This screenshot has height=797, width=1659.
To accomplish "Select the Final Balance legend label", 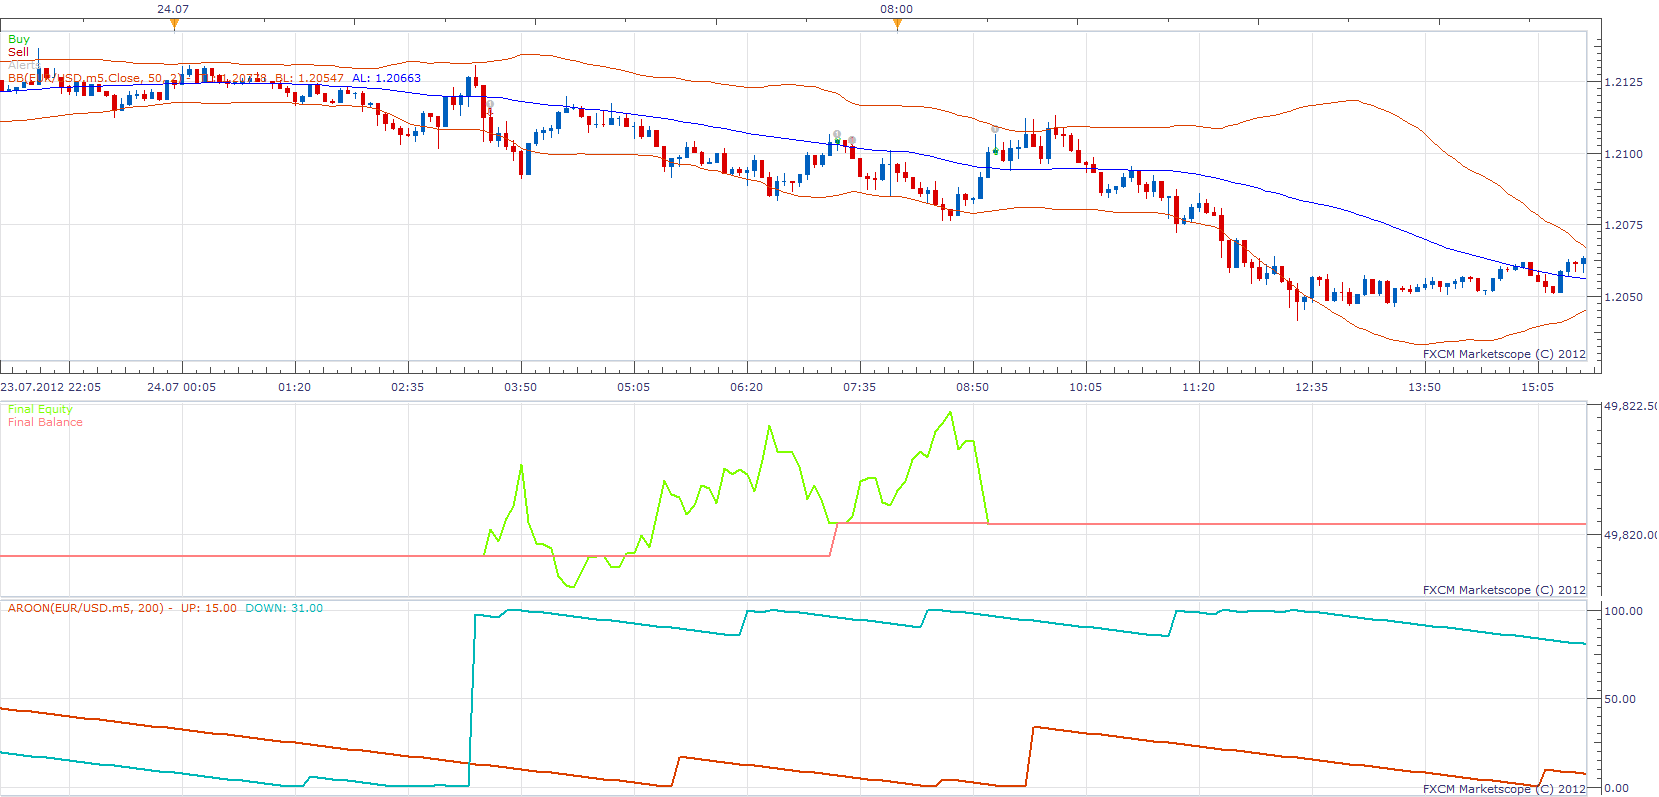I will [x=45, y=422].
